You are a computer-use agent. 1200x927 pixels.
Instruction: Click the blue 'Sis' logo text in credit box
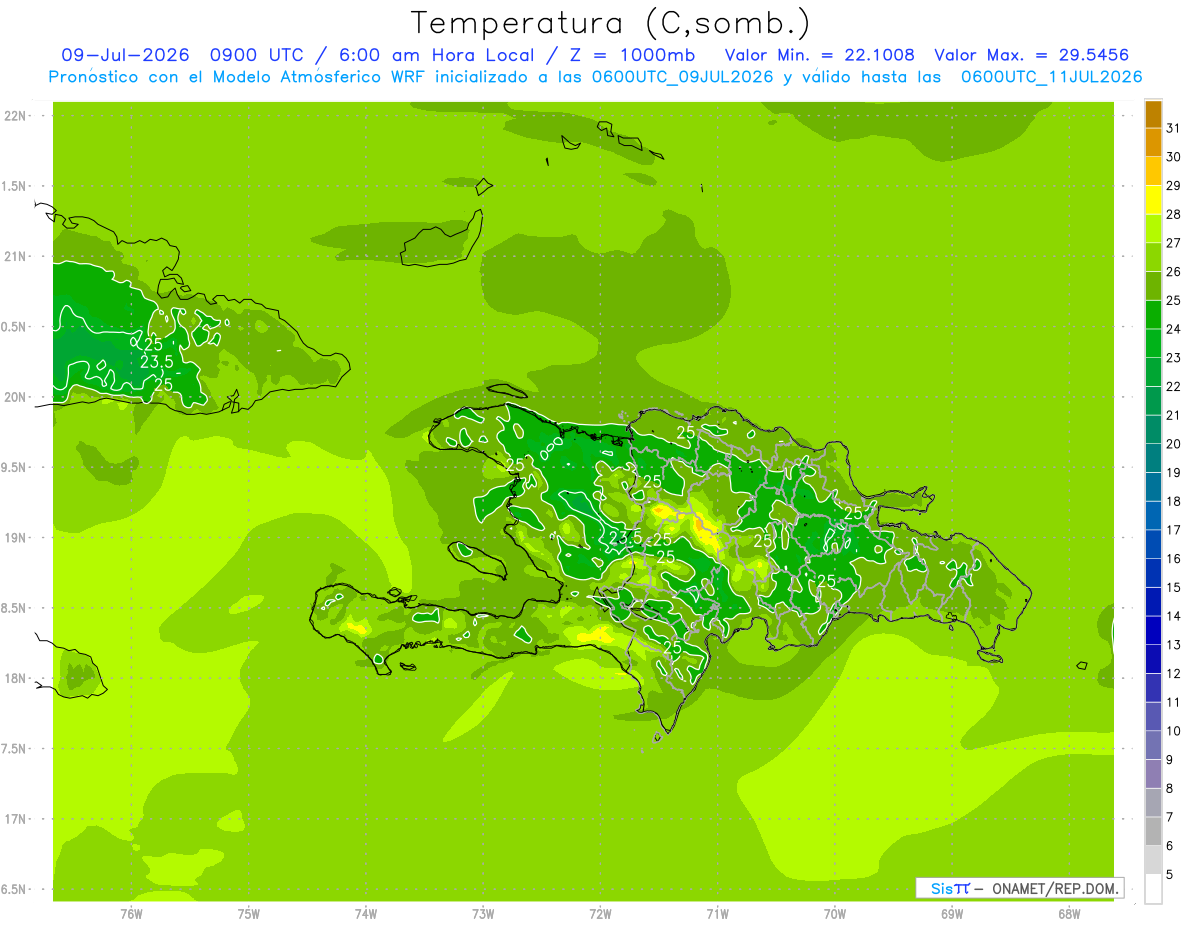(940, 888)
